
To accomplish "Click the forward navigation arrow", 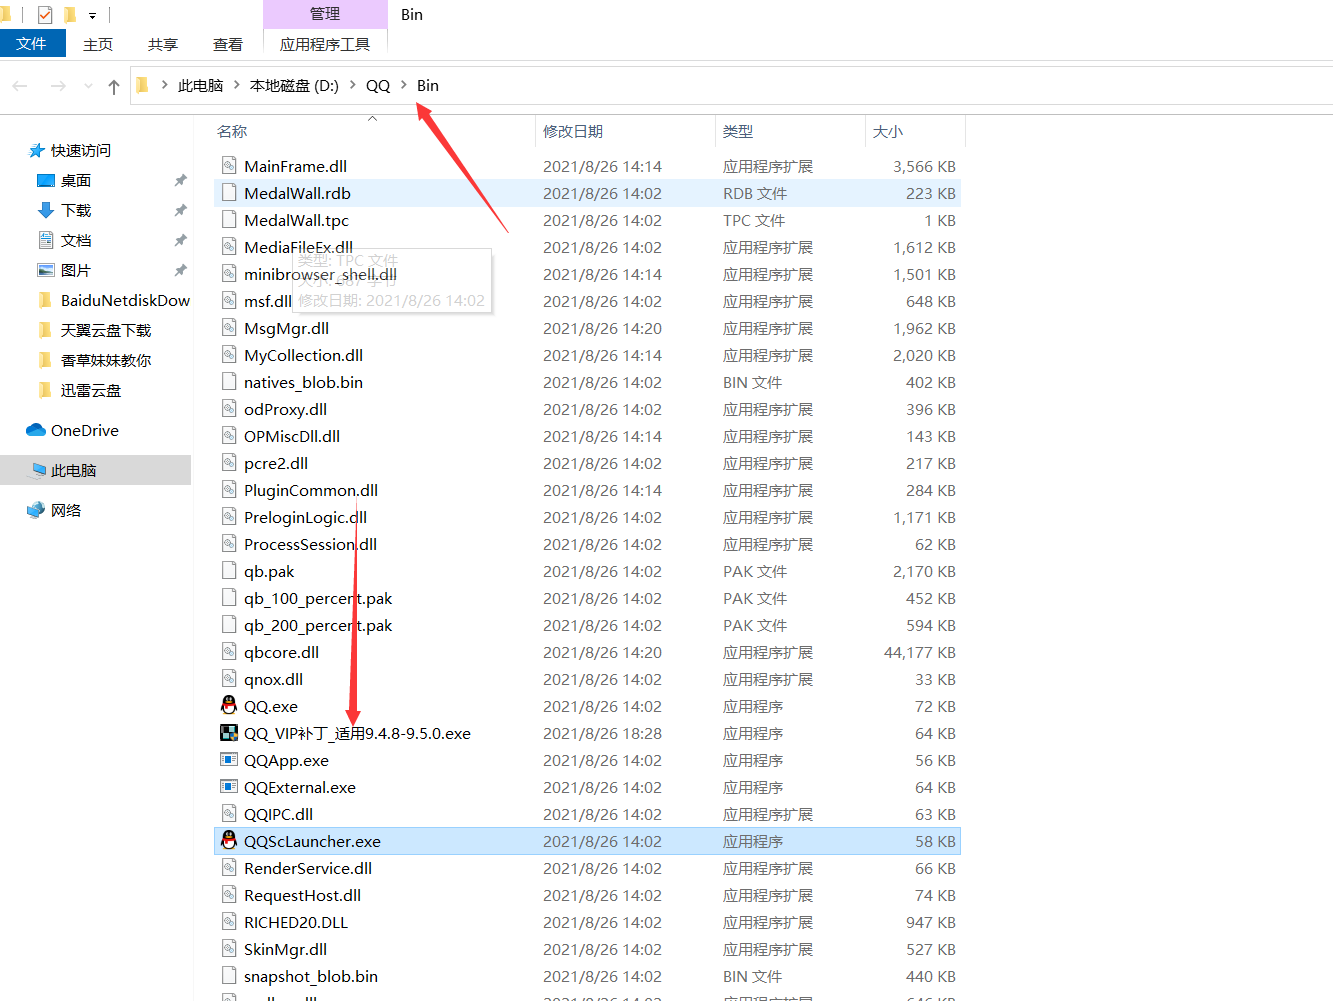I will (58, 86).
